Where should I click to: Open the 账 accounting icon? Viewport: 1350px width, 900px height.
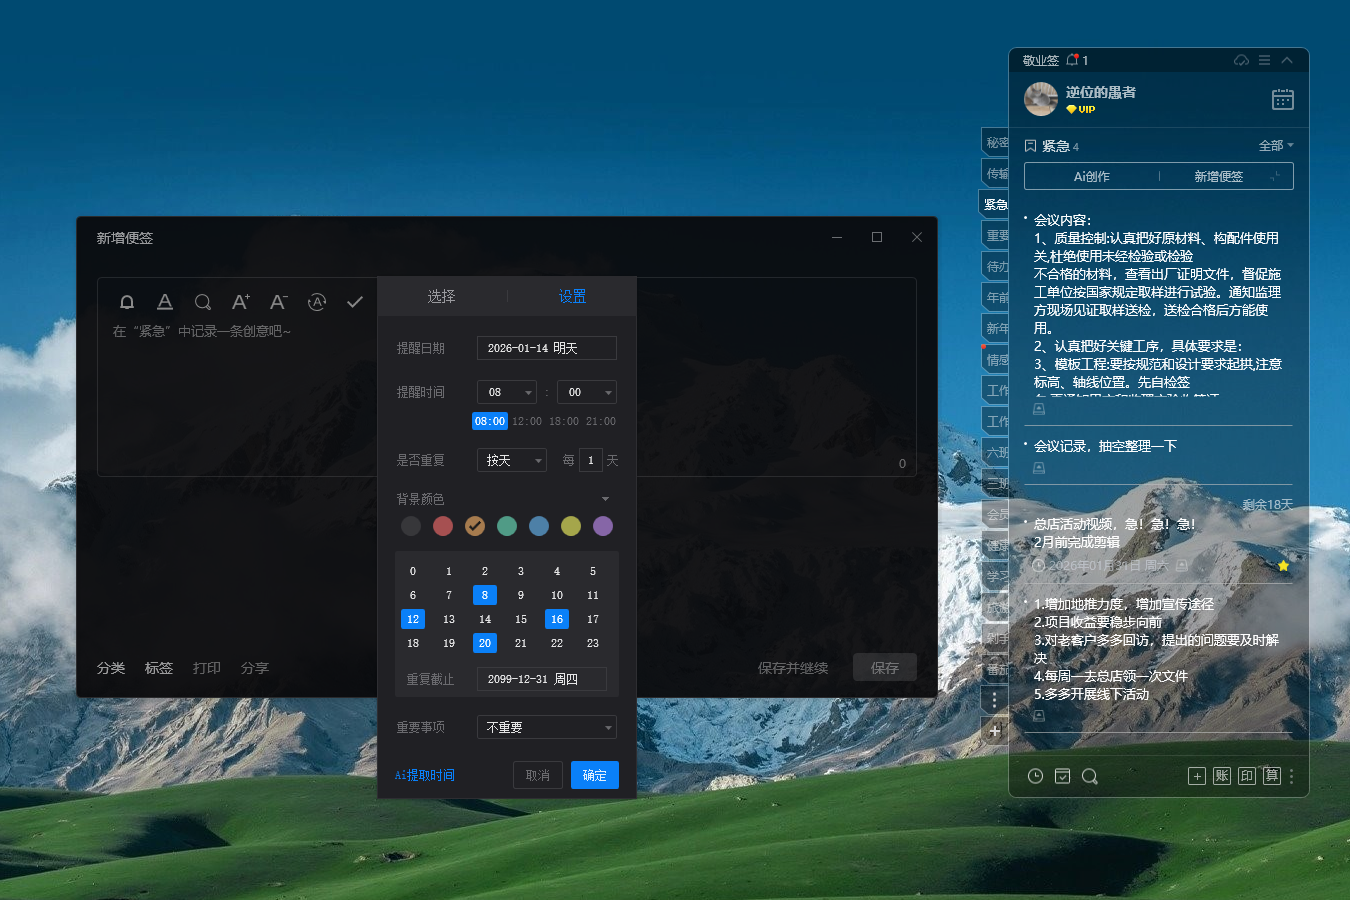[1221, 776]
